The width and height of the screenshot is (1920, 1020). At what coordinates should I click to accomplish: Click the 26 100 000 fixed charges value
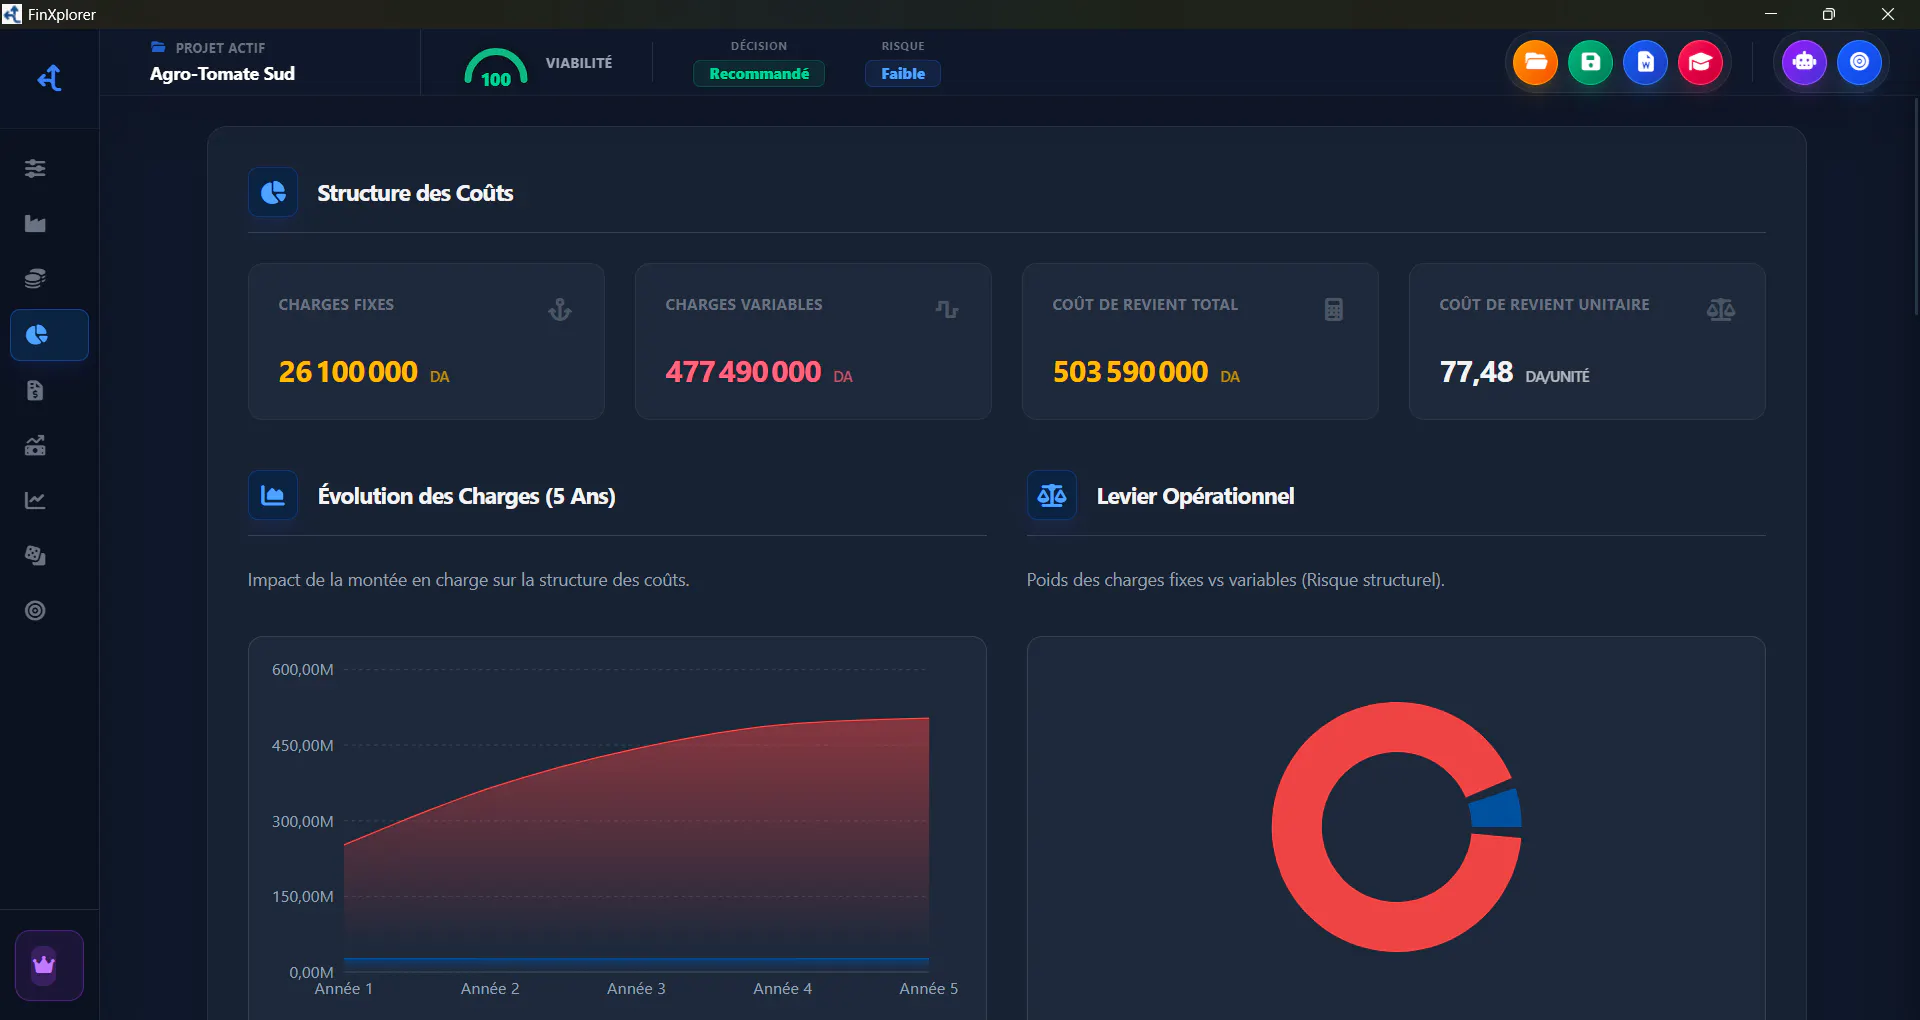pos(348,372)
